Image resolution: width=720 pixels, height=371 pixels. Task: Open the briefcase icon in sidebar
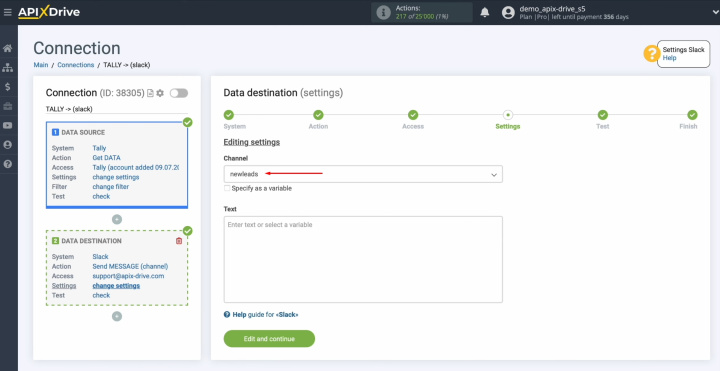pos(7,106)
